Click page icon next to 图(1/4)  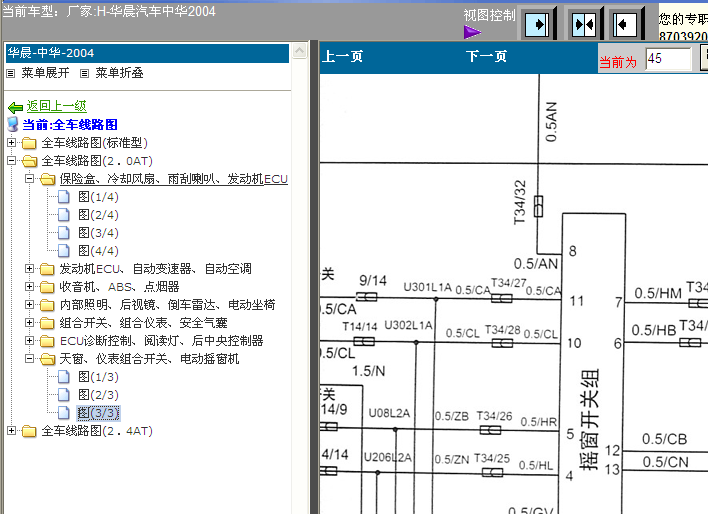[x=64, y=197]
